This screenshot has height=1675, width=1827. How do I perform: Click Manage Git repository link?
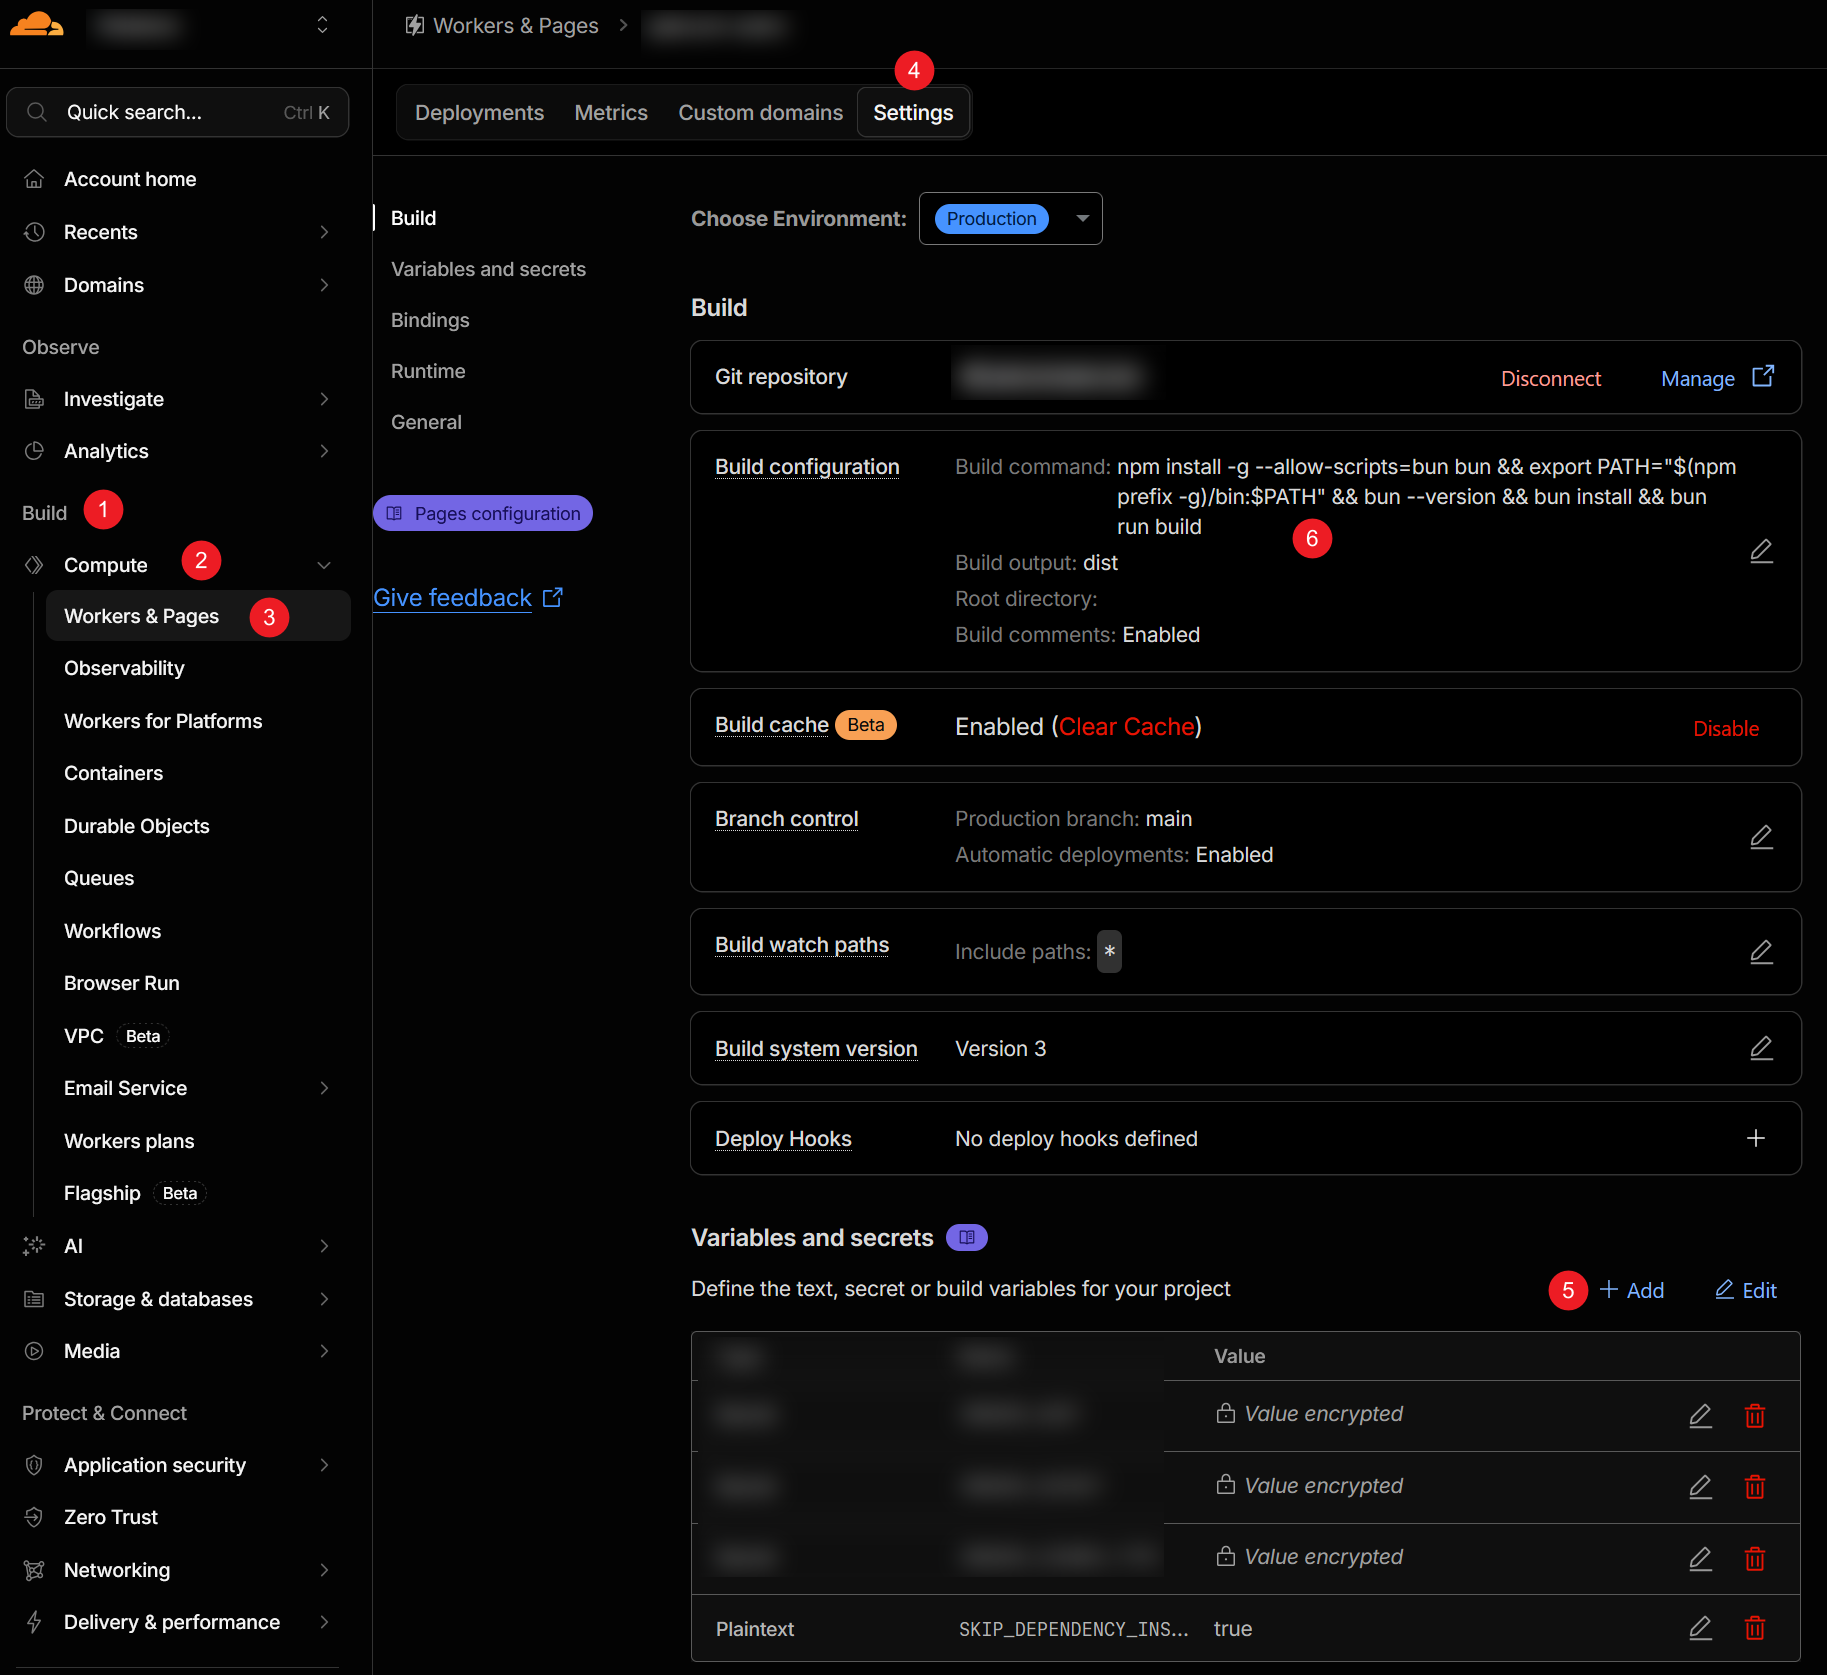pos(1717,378)
